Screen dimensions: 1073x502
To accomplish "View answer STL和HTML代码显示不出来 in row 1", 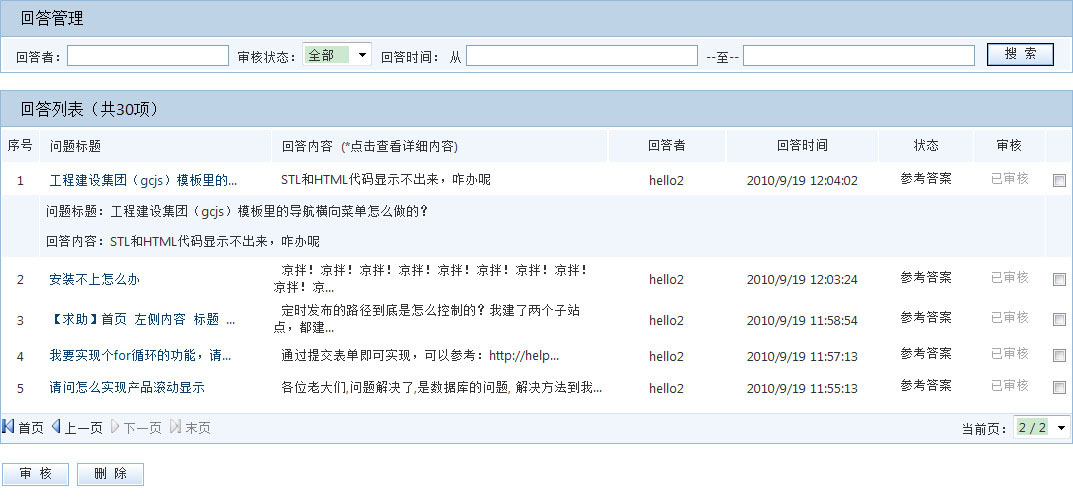I will click(386, 180).
